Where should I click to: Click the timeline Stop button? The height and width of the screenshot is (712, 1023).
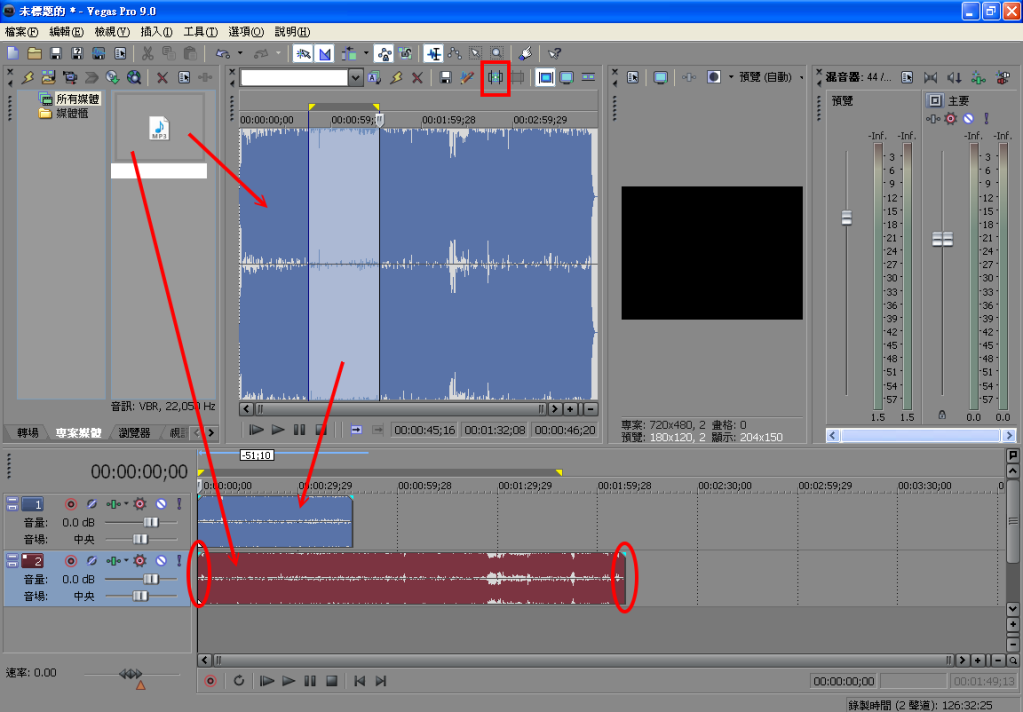(x=331, y=681)
